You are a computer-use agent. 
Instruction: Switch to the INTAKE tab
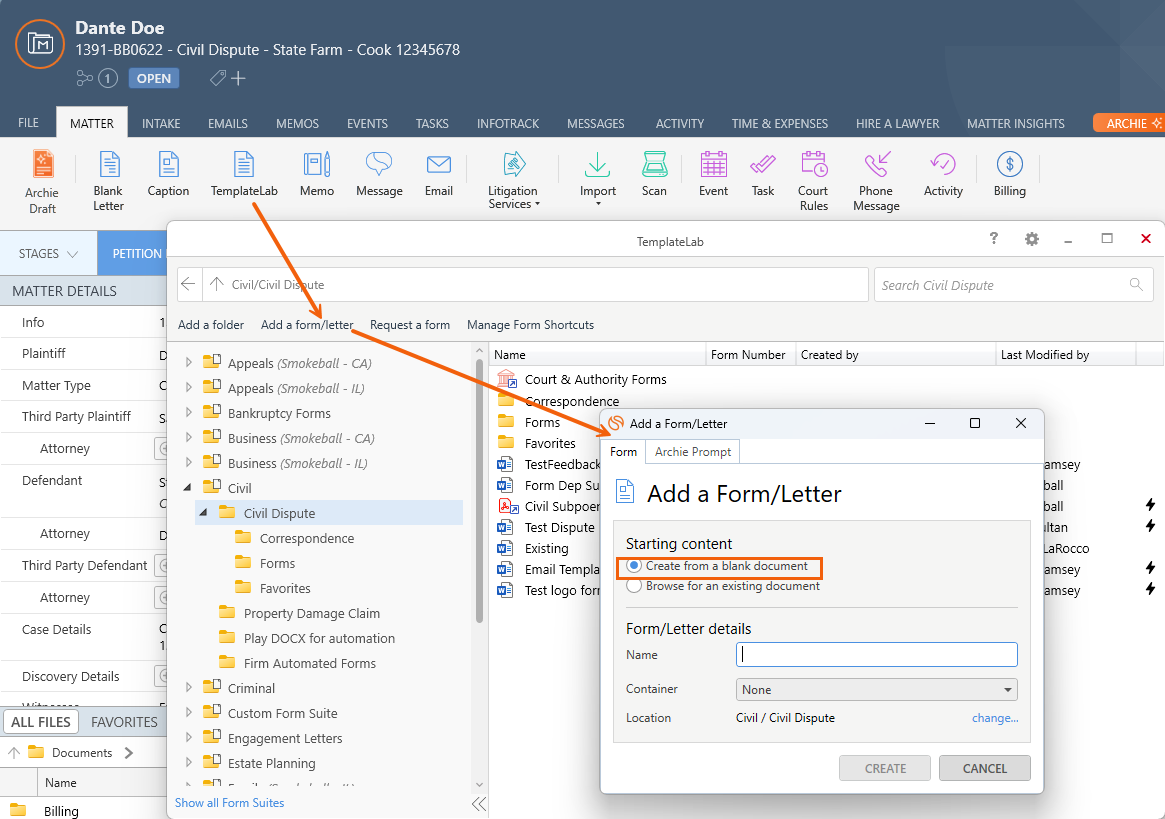coord(161,123)
